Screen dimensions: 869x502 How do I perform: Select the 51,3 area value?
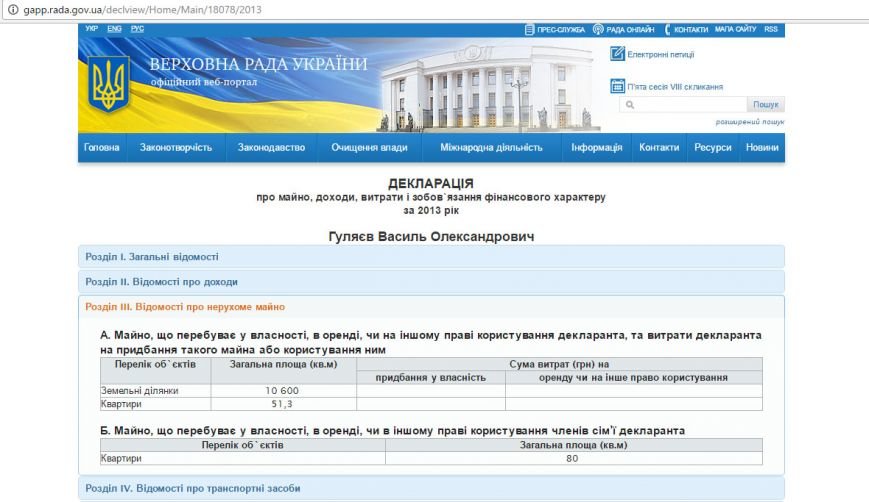282,404
